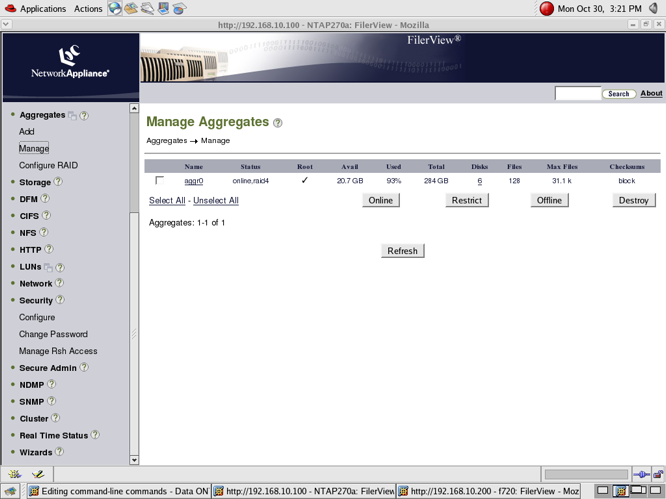Click the browser security lock status icon
The image size is (666, 499).
[x=658, y=474]
